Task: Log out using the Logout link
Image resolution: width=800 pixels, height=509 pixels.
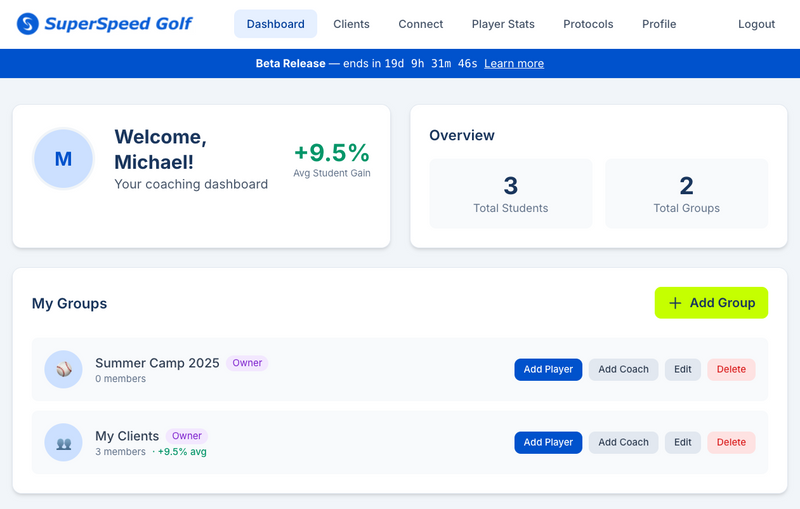Action: pos(756,24)
